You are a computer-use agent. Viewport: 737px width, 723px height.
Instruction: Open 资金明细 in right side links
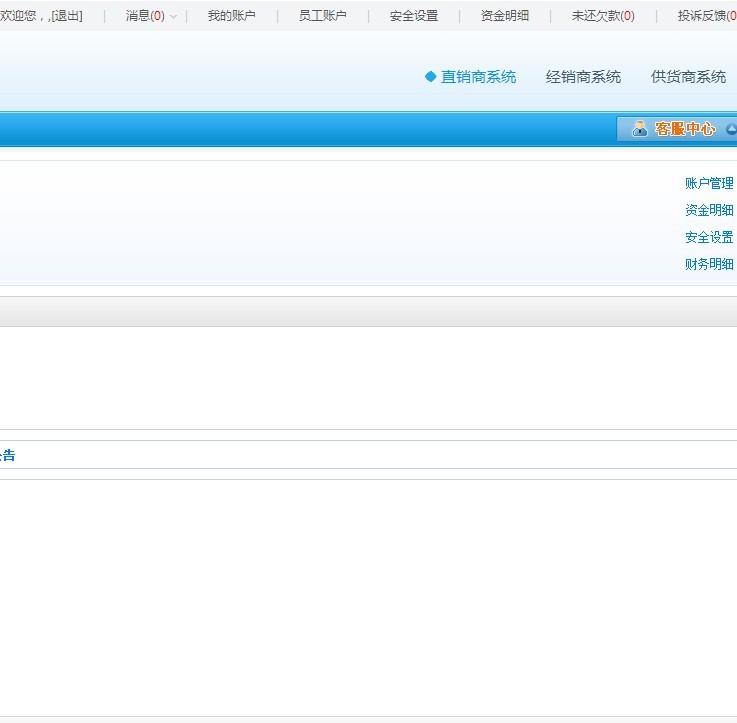pos(709,210)
